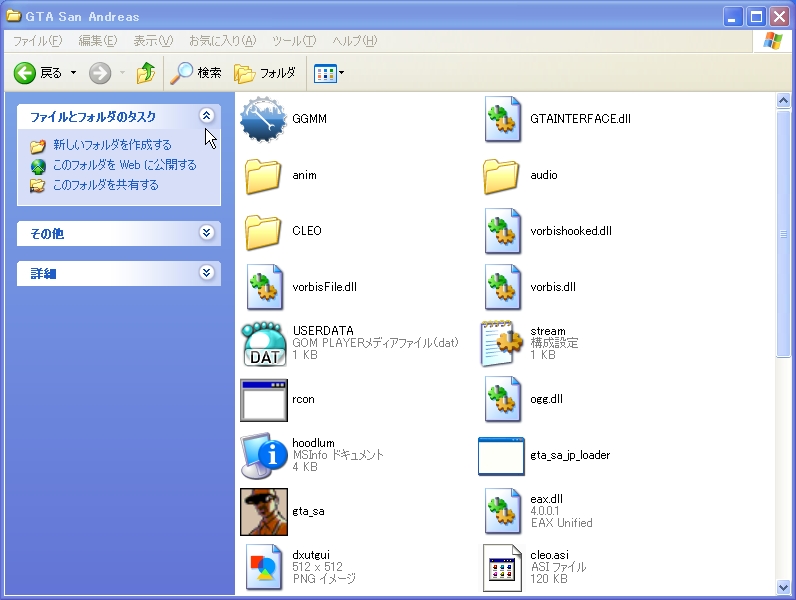Select the vorbis.dll file icon

pos(502,287)
